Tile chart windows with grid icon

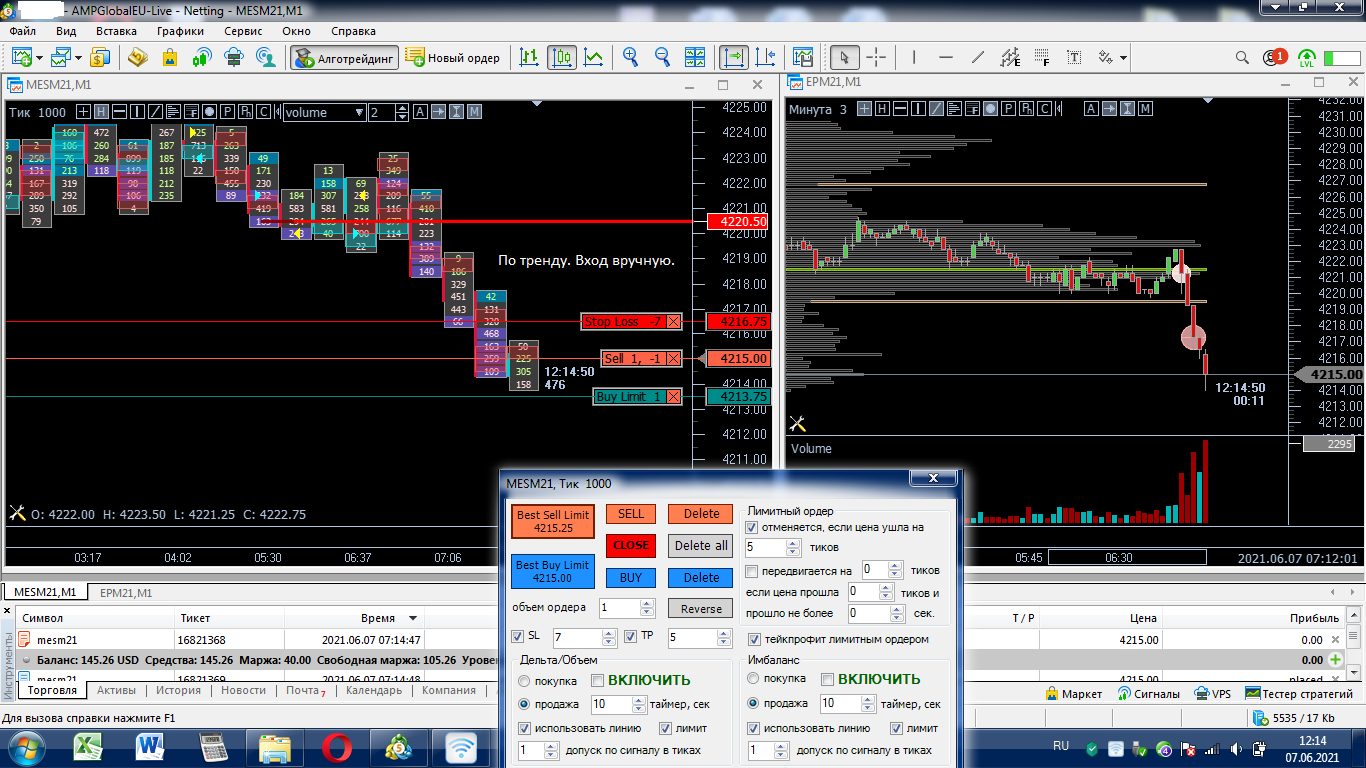(x=696, y=58)
